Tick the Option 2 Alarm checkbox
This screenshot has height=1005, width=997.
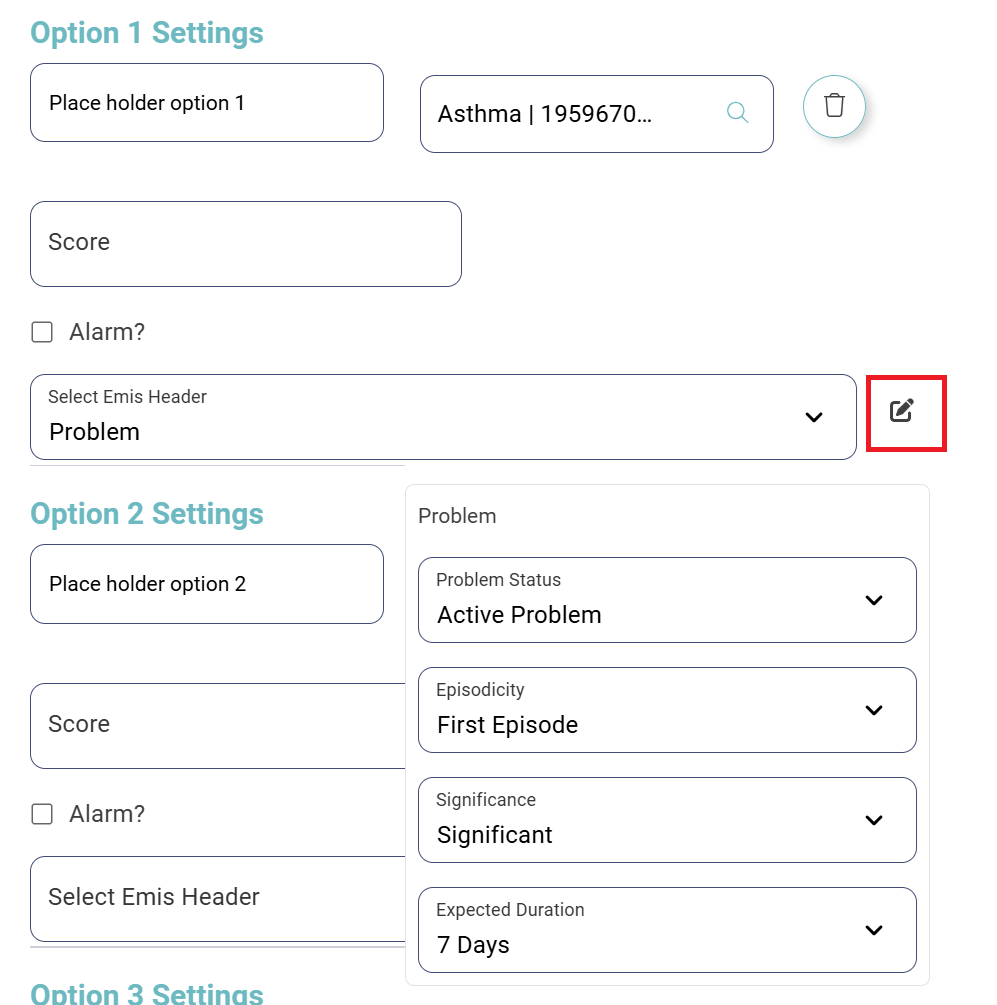click(42, 814)
